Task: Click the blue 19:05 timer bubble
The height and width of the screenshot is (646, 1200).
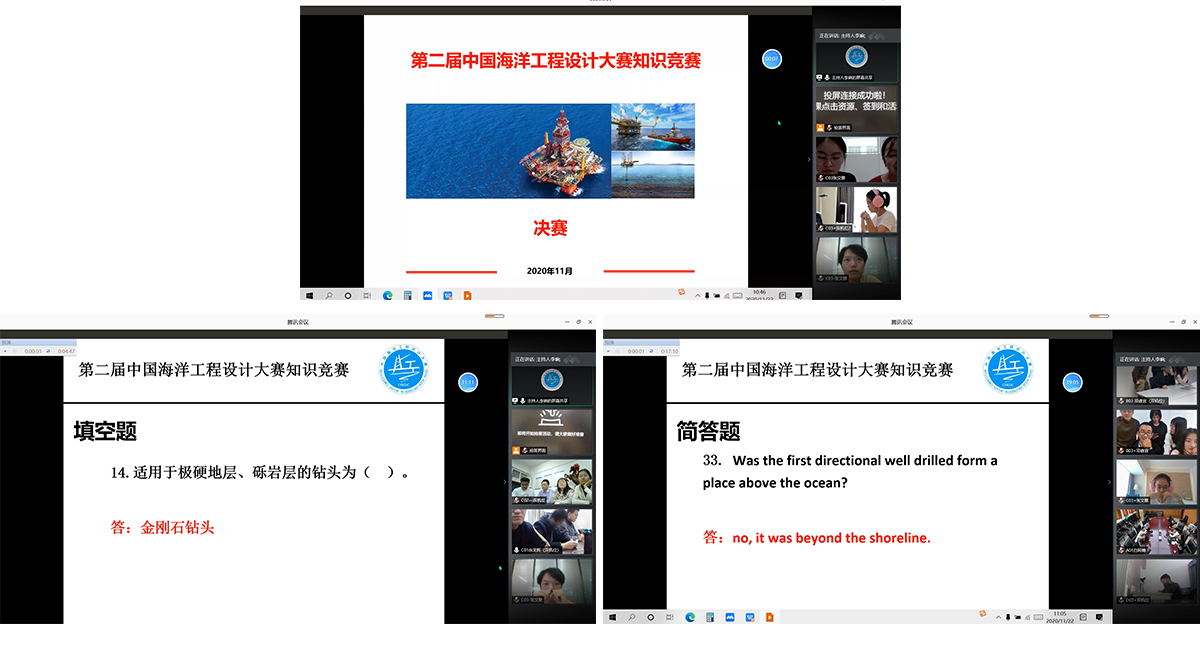Action: pyautogui.click(x=1072, y=381)
